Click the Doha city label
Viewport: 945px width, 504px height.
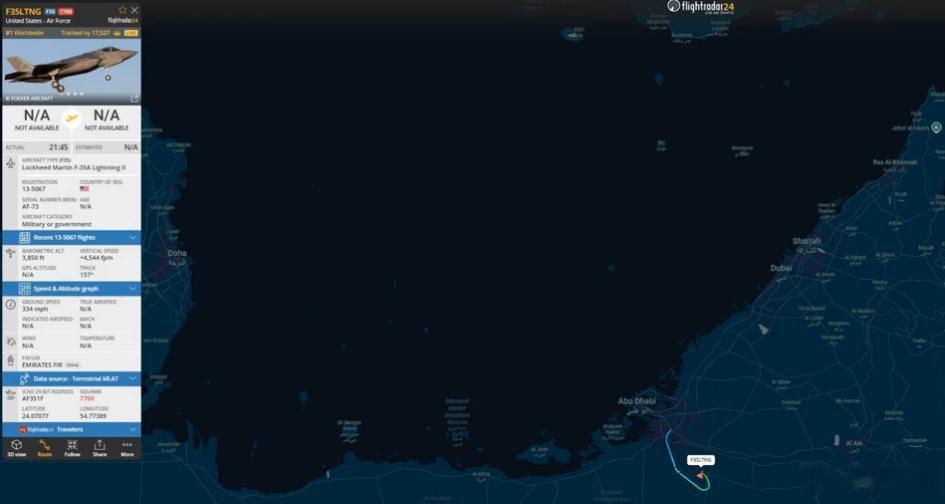pyautogui.click(x=177, y=253)
